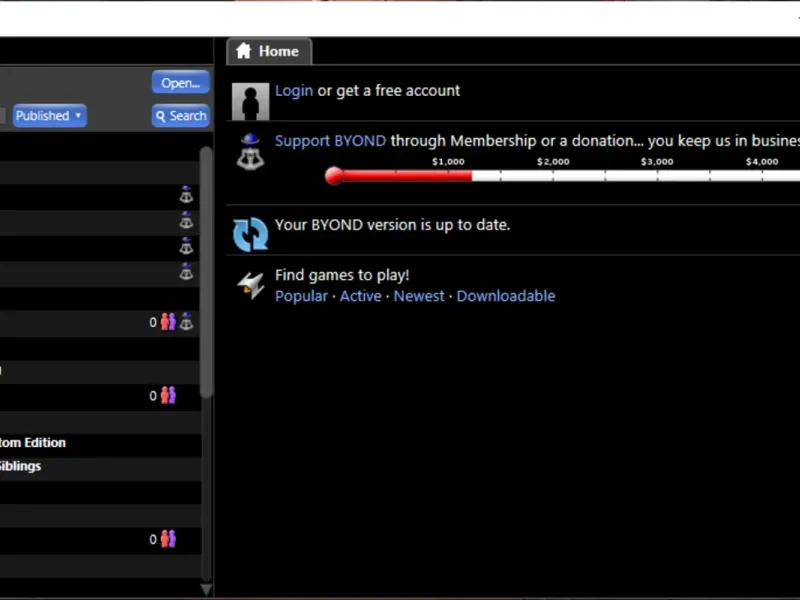The width and height of the screenshot is (800, 600).
Task: Open the Support BYOND link
Action: [x=330, y=141]
